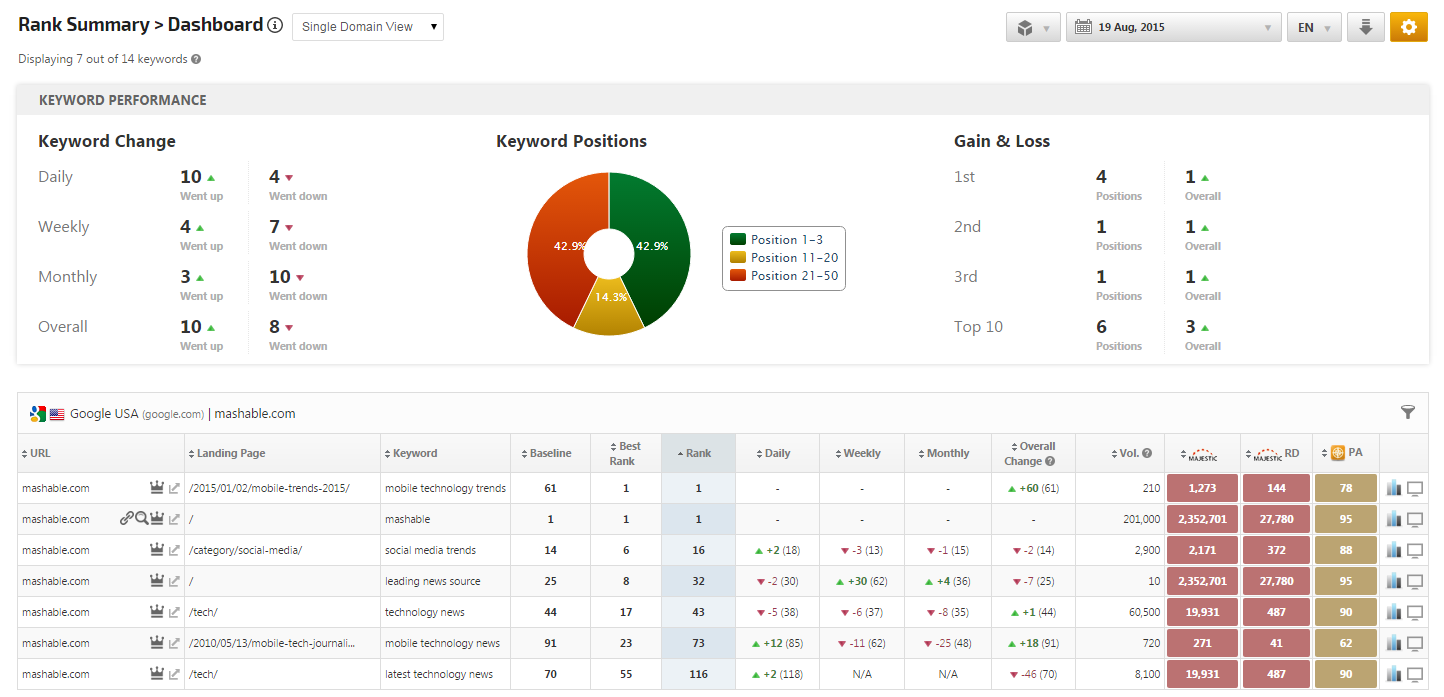The width and height of the screenshot is (1444, 697).
Task: Open external link icon for technology news row
Action: coord(174,612)
